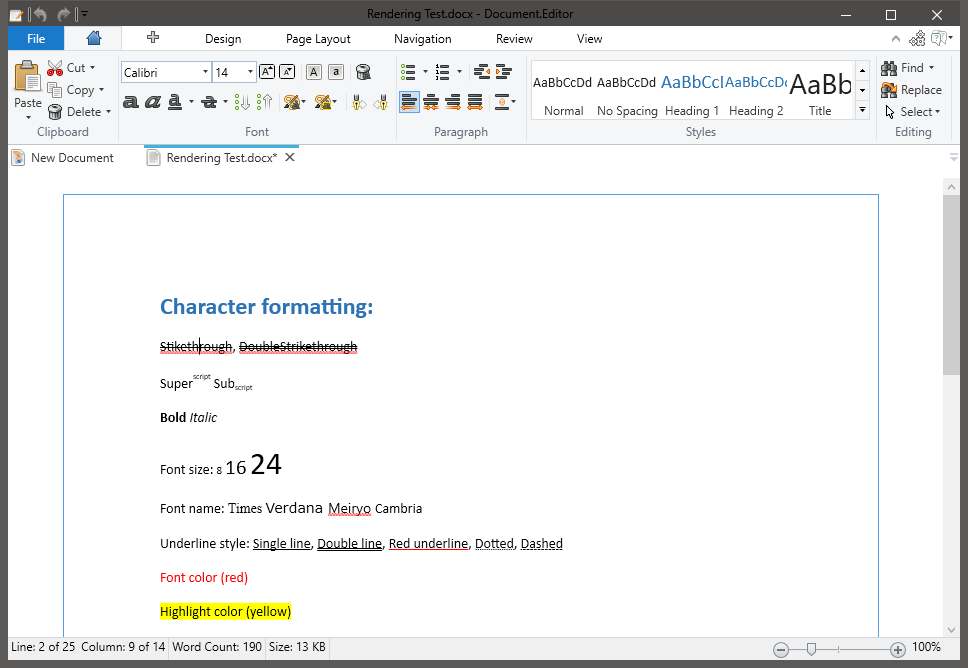Switch to the Review tab
The height and width of the screenshot is (668, 968).
point(514,39)
